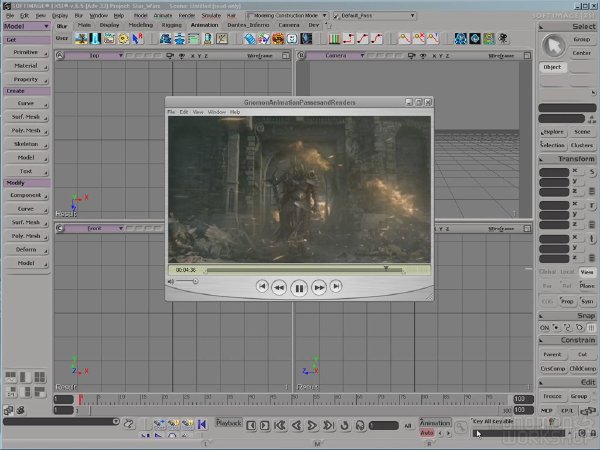Click the movie camera icon in the toolbar
600x450 pixels.
[x=502, y=39]
